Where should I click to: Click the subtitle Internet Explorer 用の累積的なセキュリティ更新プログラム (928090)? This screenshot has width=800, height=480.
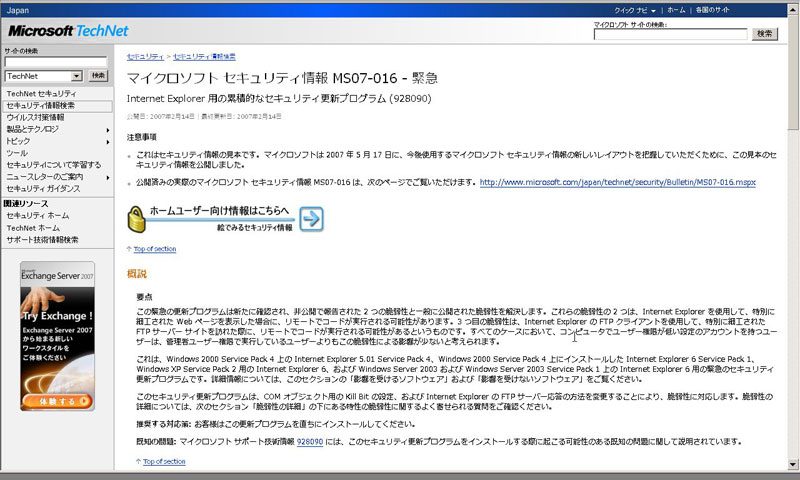pos(279,98)
